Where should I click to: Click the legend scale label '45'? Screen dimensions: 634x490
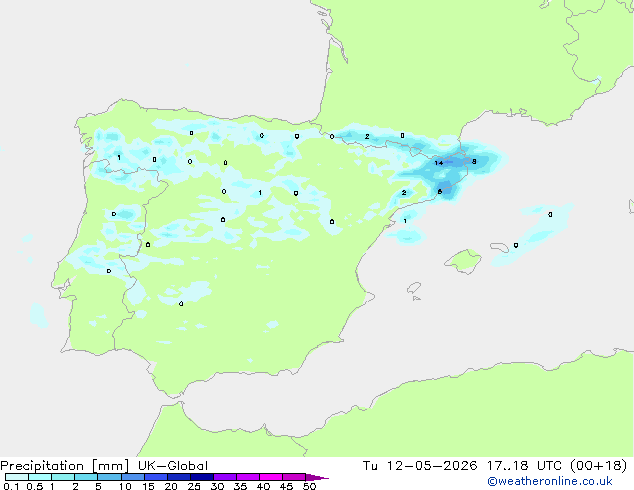286,486
